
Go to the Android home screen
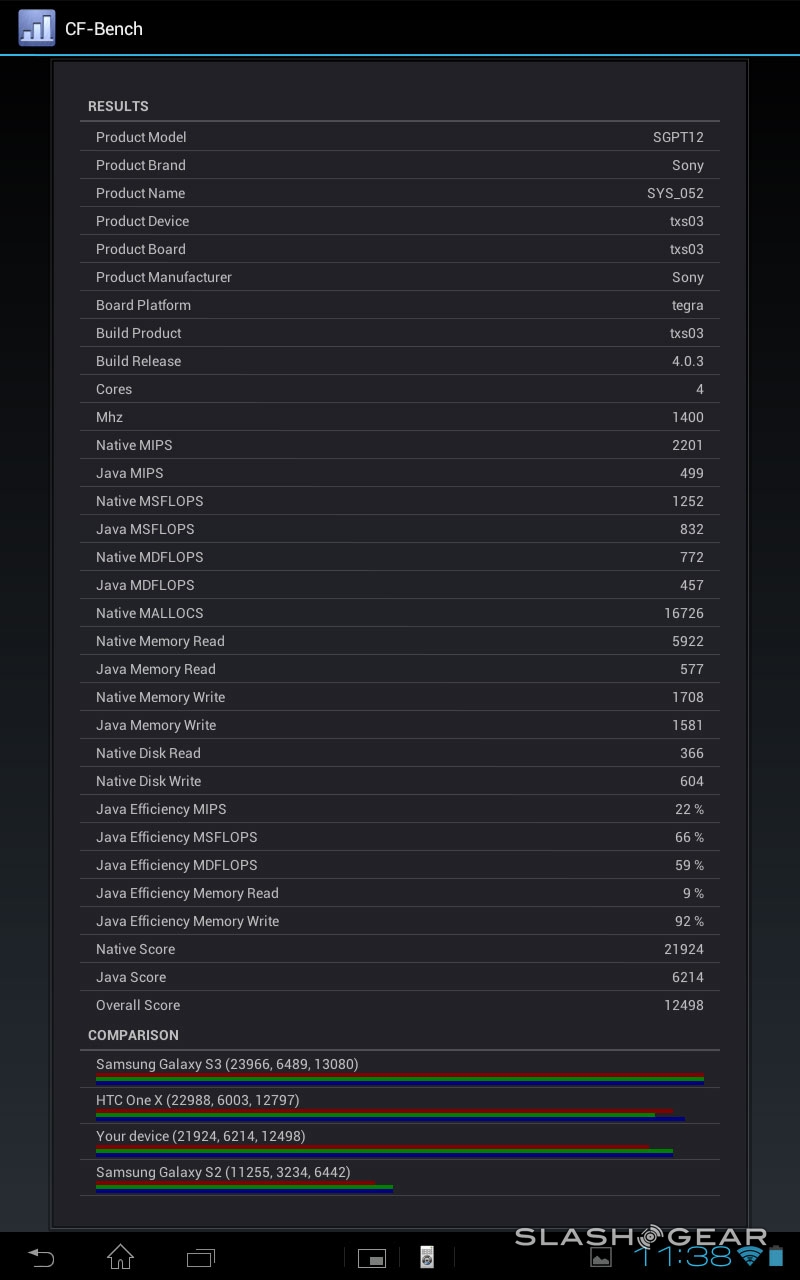click(120, 1256)
